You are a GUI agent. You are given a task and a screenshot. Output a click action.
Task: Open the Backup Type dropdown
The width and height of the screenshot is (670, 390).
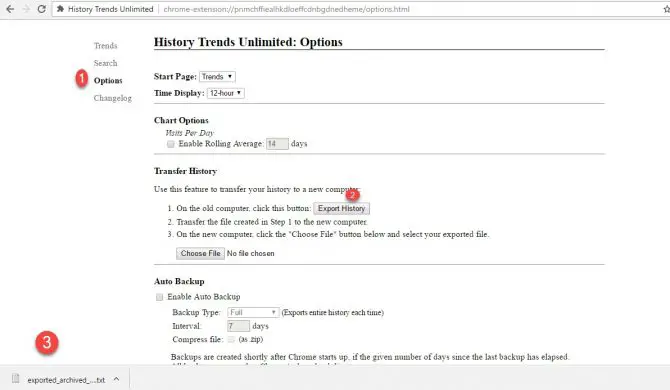pos(253,313)
